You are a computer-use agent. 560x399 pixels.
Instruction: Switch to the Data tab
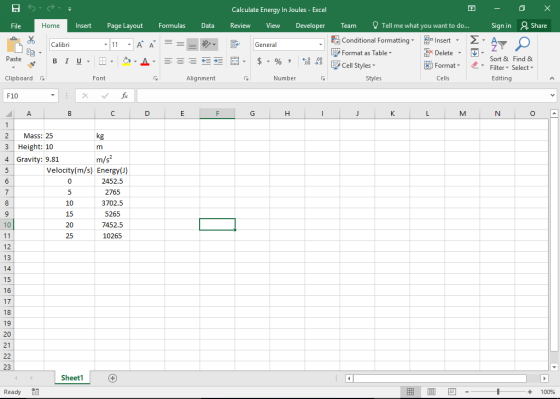pos(208,26)
